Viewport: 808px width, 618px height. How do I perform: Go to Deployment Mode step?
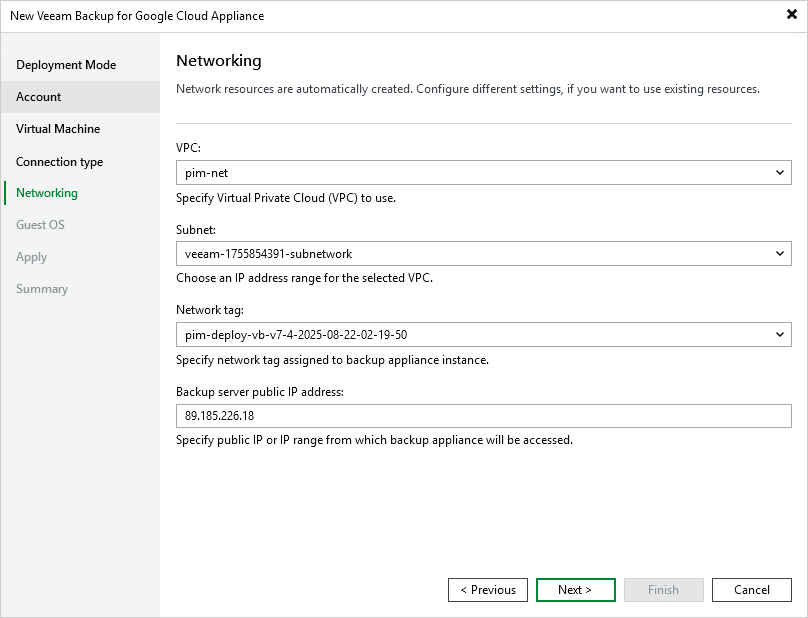[66, 65]
